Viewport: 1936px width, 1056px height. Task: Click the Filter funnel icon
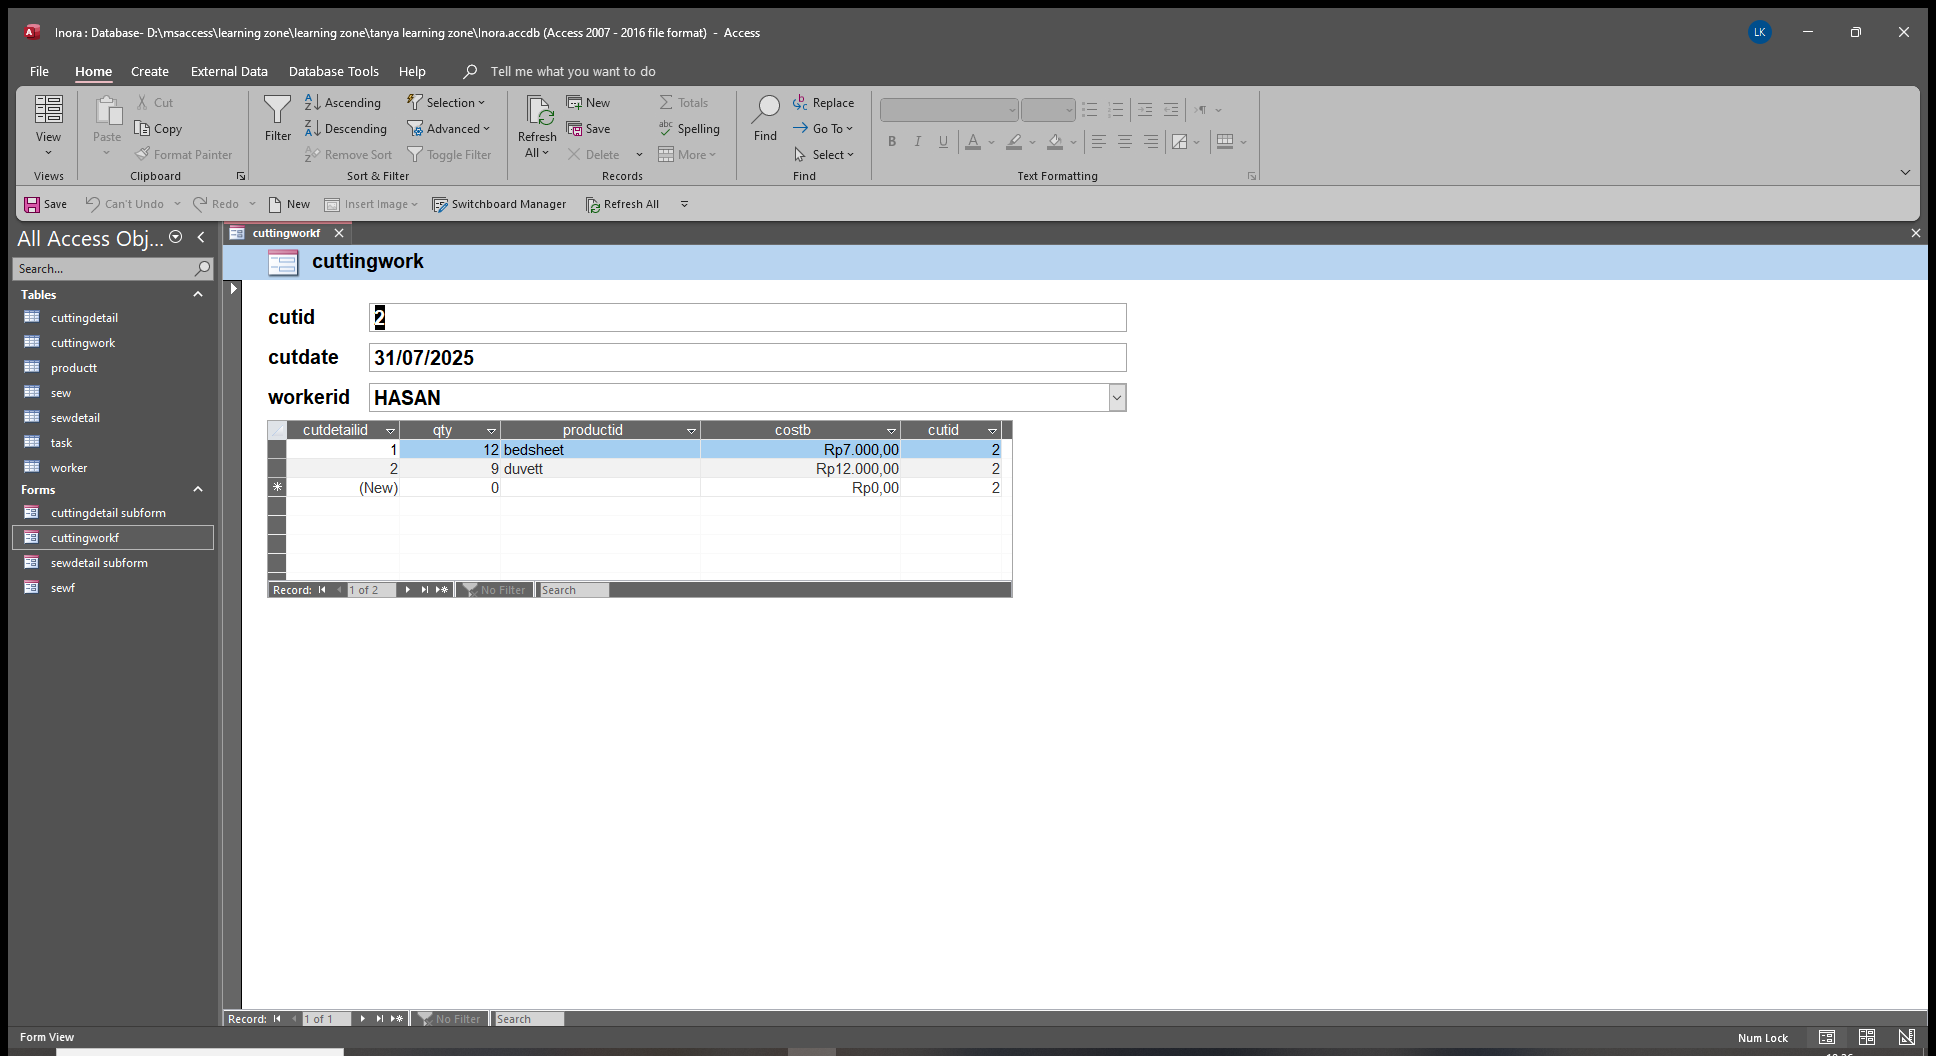[277, 111]
